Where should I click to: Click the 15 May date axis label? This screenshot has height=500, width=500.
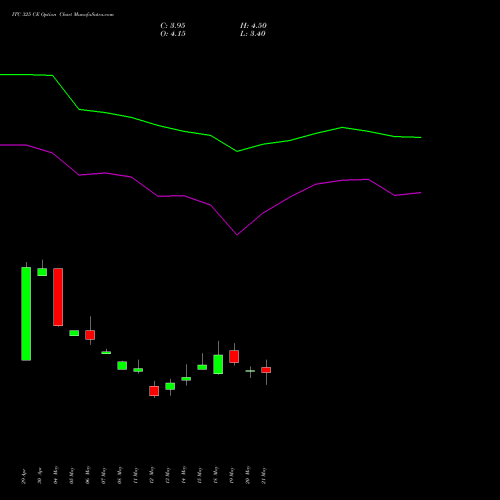(200, 476)
